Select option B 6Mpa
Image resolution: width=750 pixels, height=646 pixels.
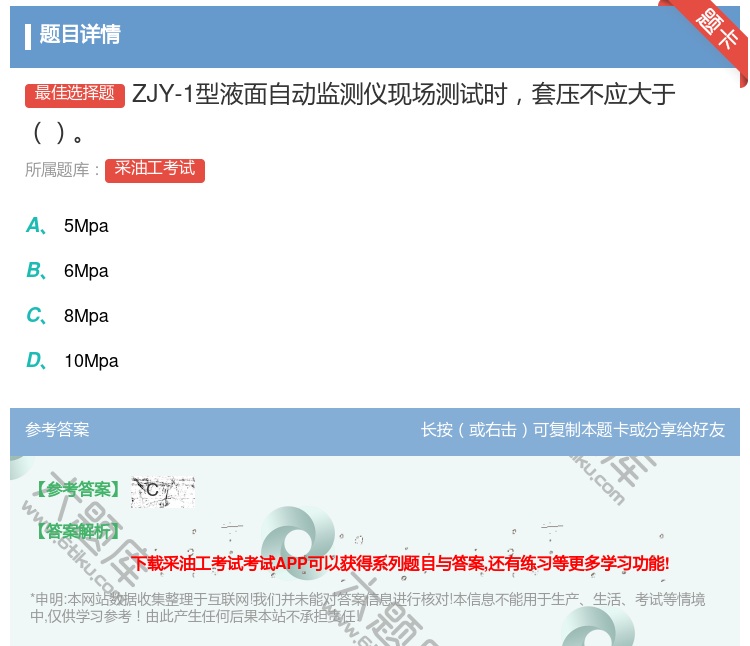point(67,271)
